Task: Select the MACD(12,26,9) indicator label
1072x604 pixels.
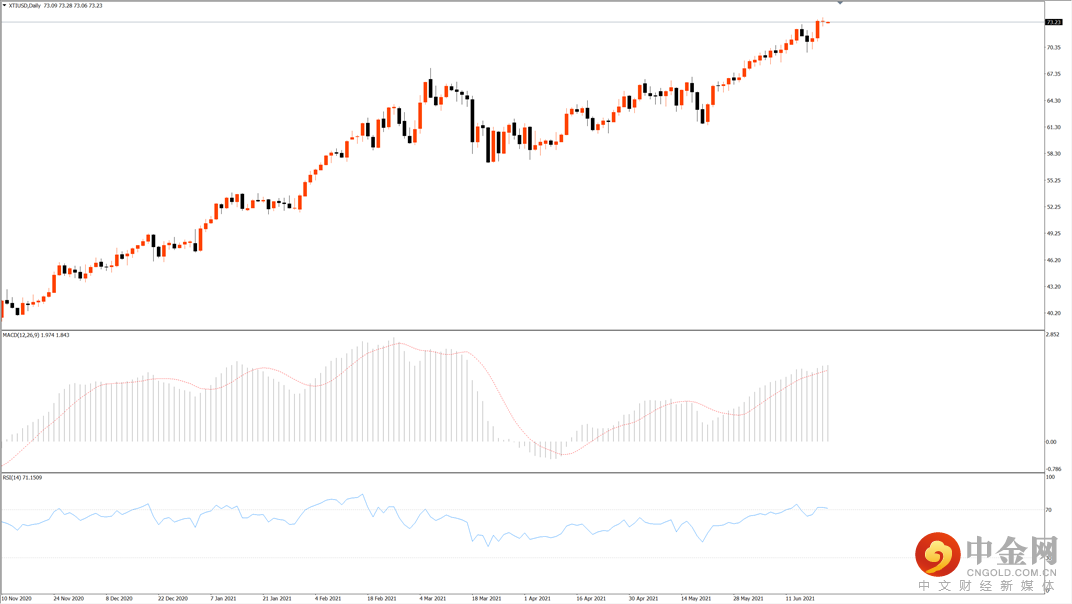Action: coord(21,335)
